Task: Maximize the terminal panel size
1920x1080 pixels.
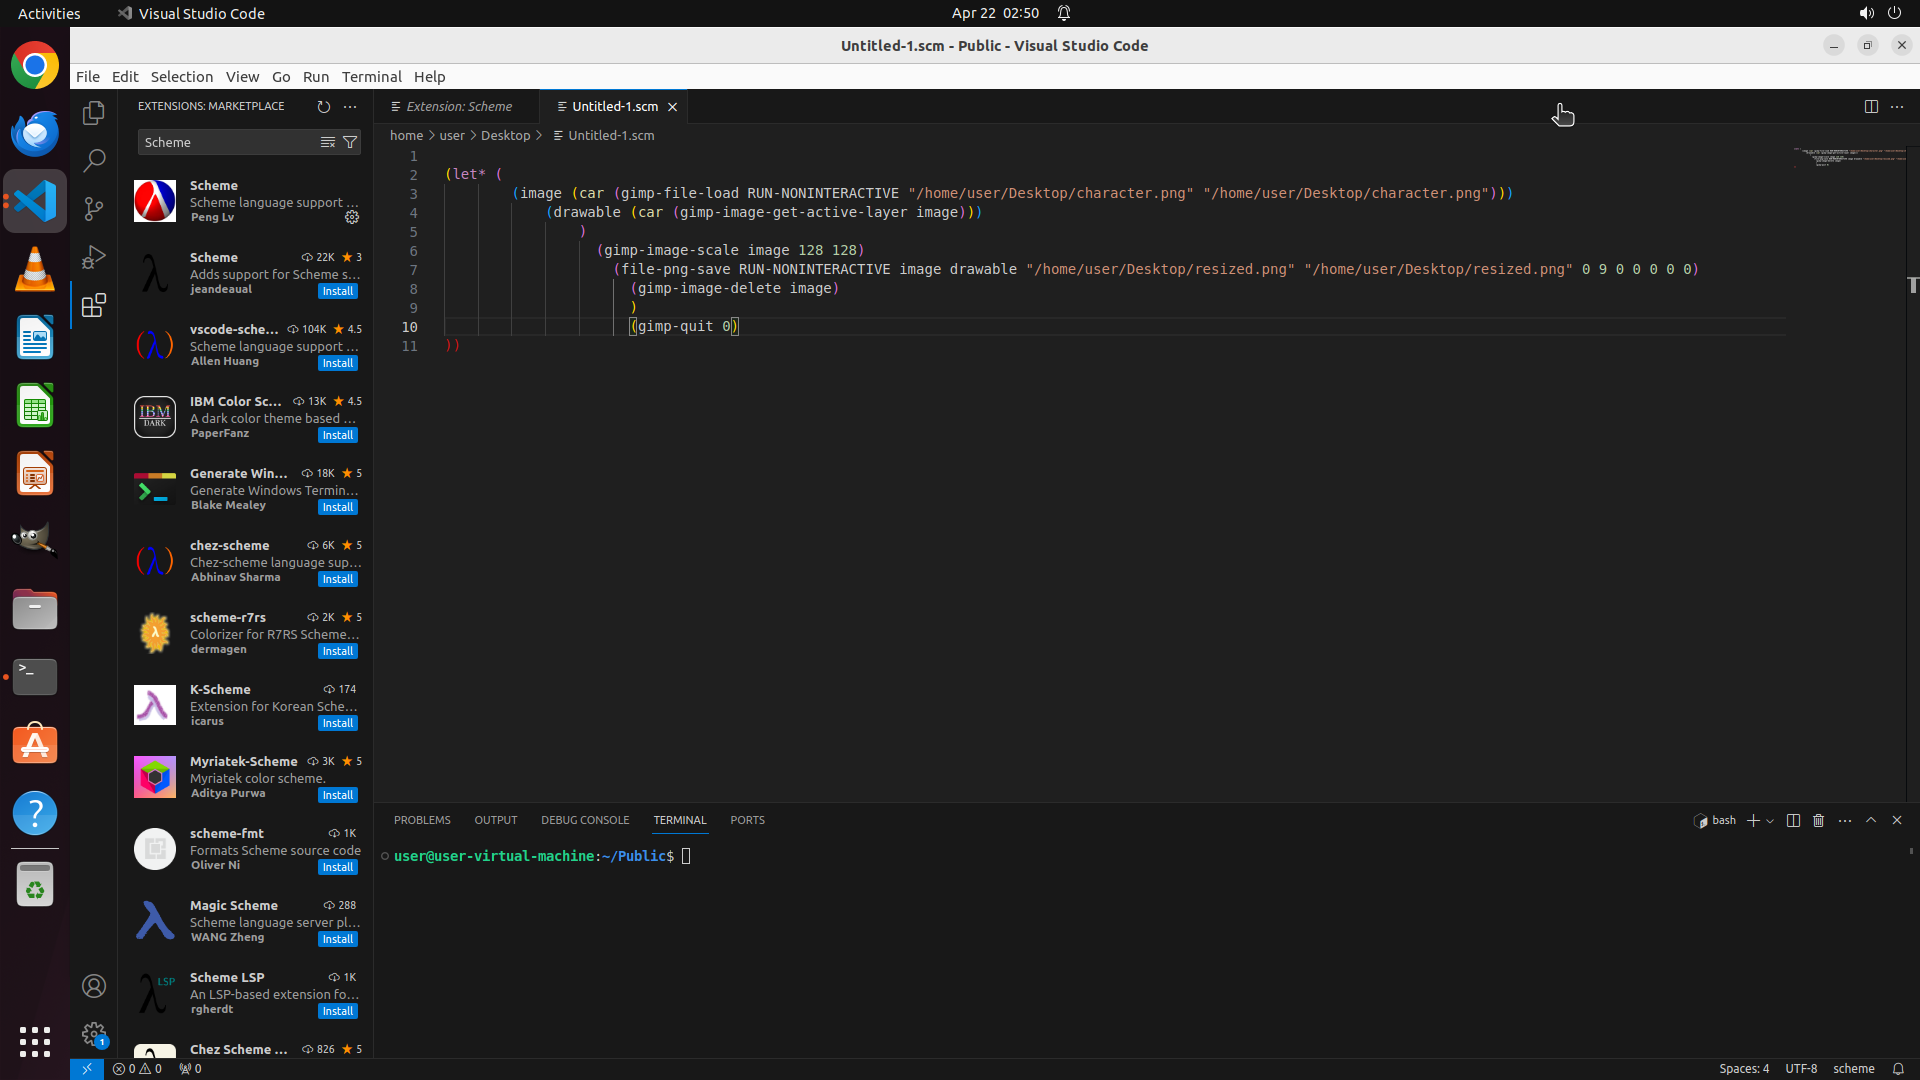Action: [1871, 820]
